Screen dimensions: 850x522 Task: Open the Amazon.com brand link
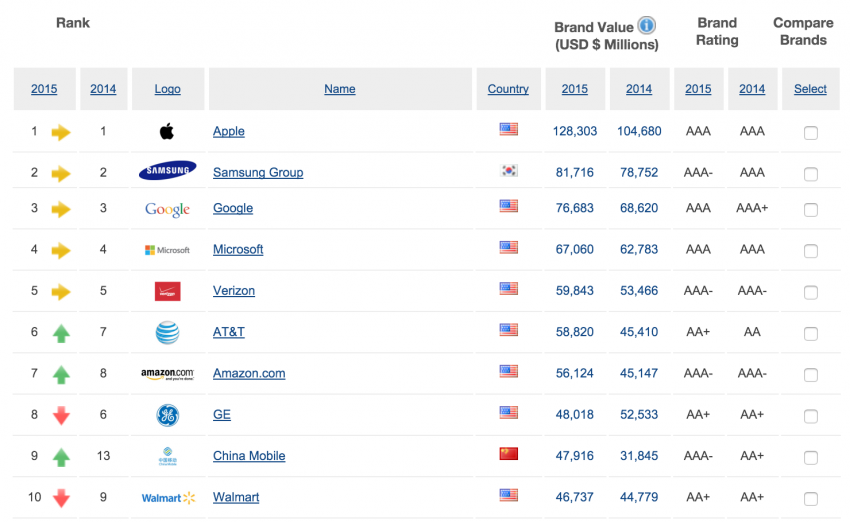point(249,373)
